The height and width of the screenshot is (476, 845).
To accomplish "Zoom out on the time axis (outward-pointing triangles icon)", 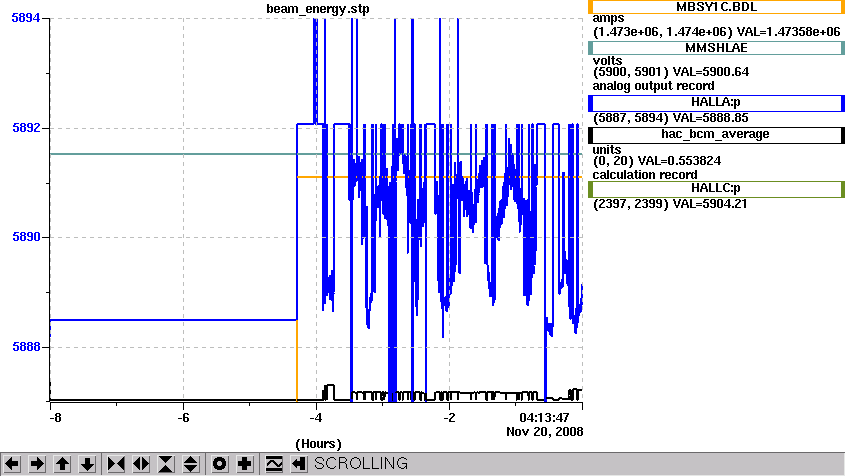I will point(141,464).
